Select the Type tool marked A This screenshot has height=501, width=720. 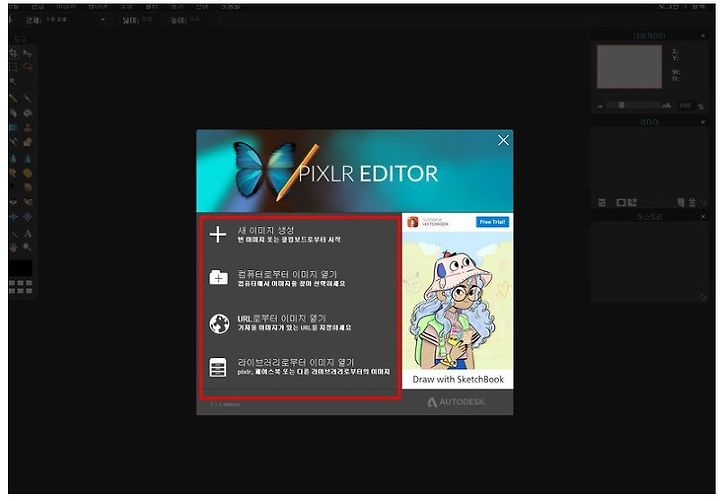28,233
